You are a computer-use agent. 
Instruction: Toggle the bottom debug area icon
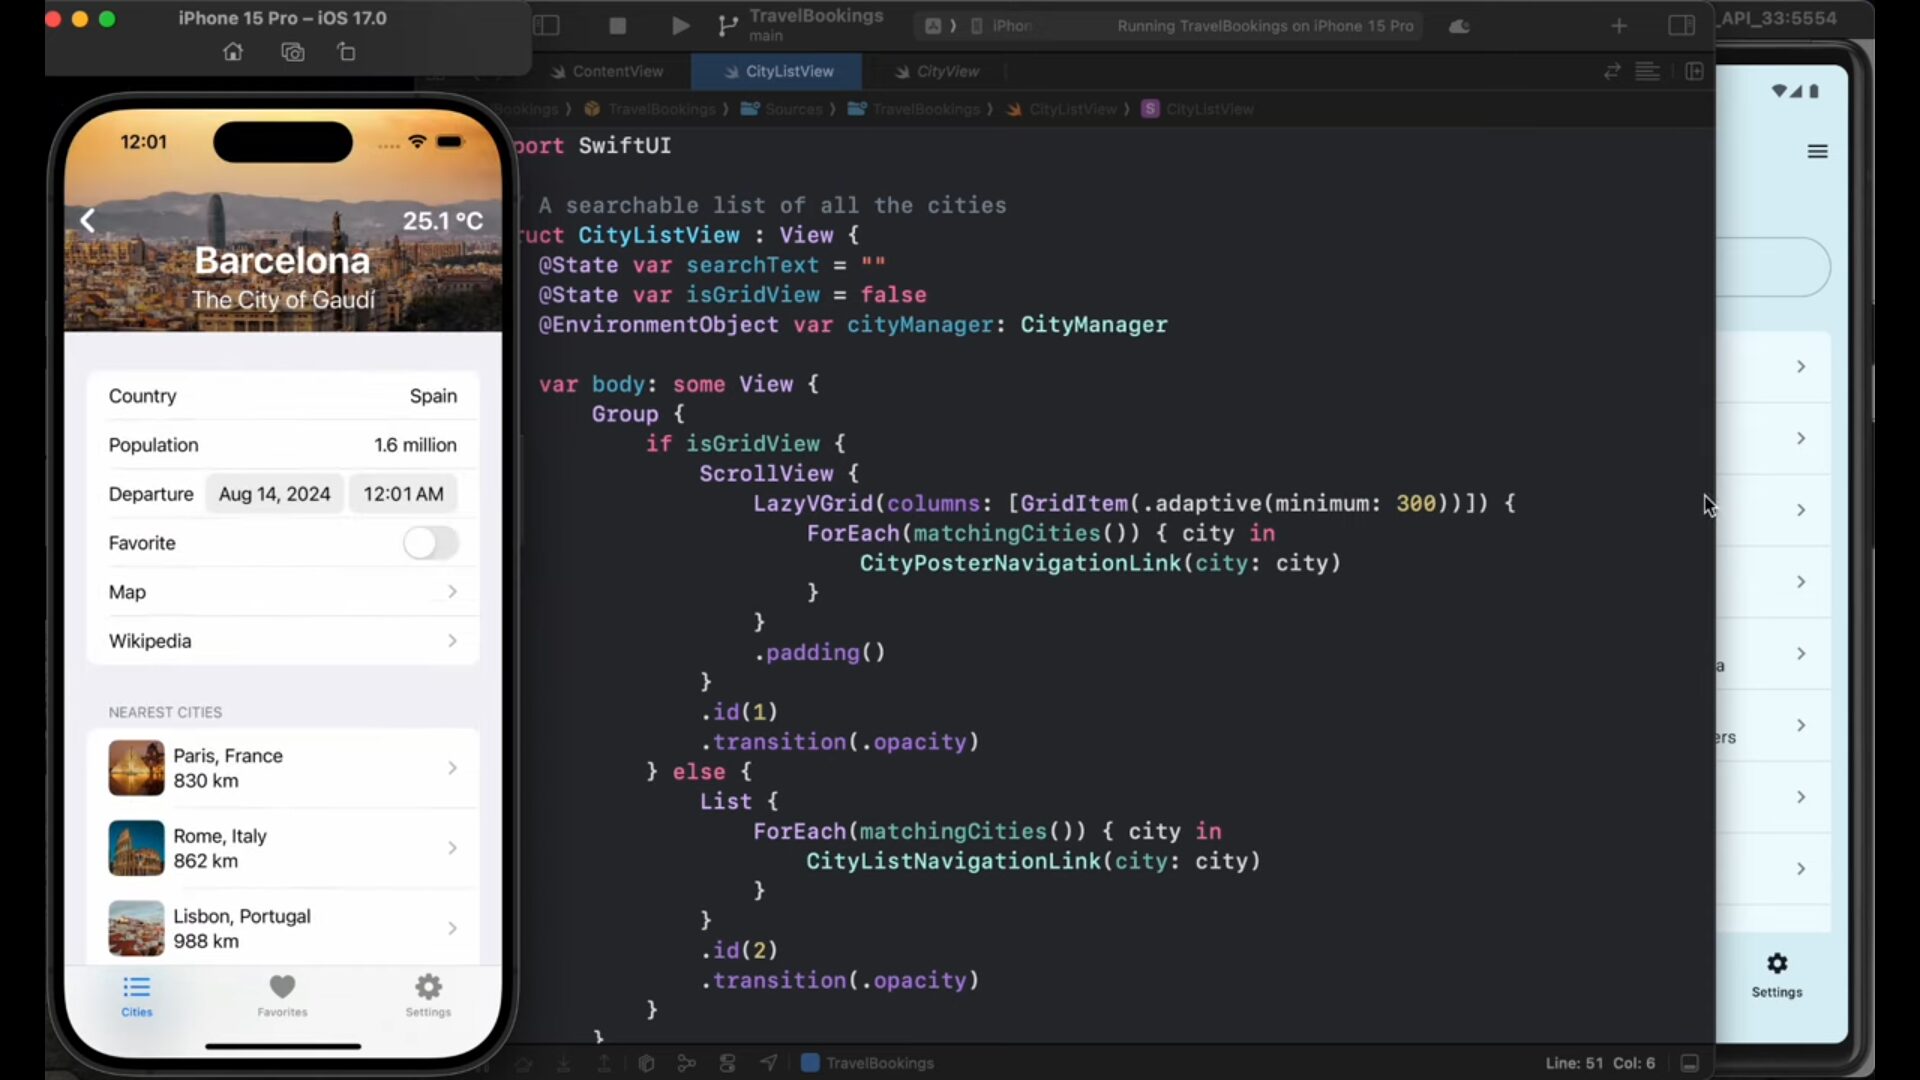pyautogui.click(x=1690, y=1063)
